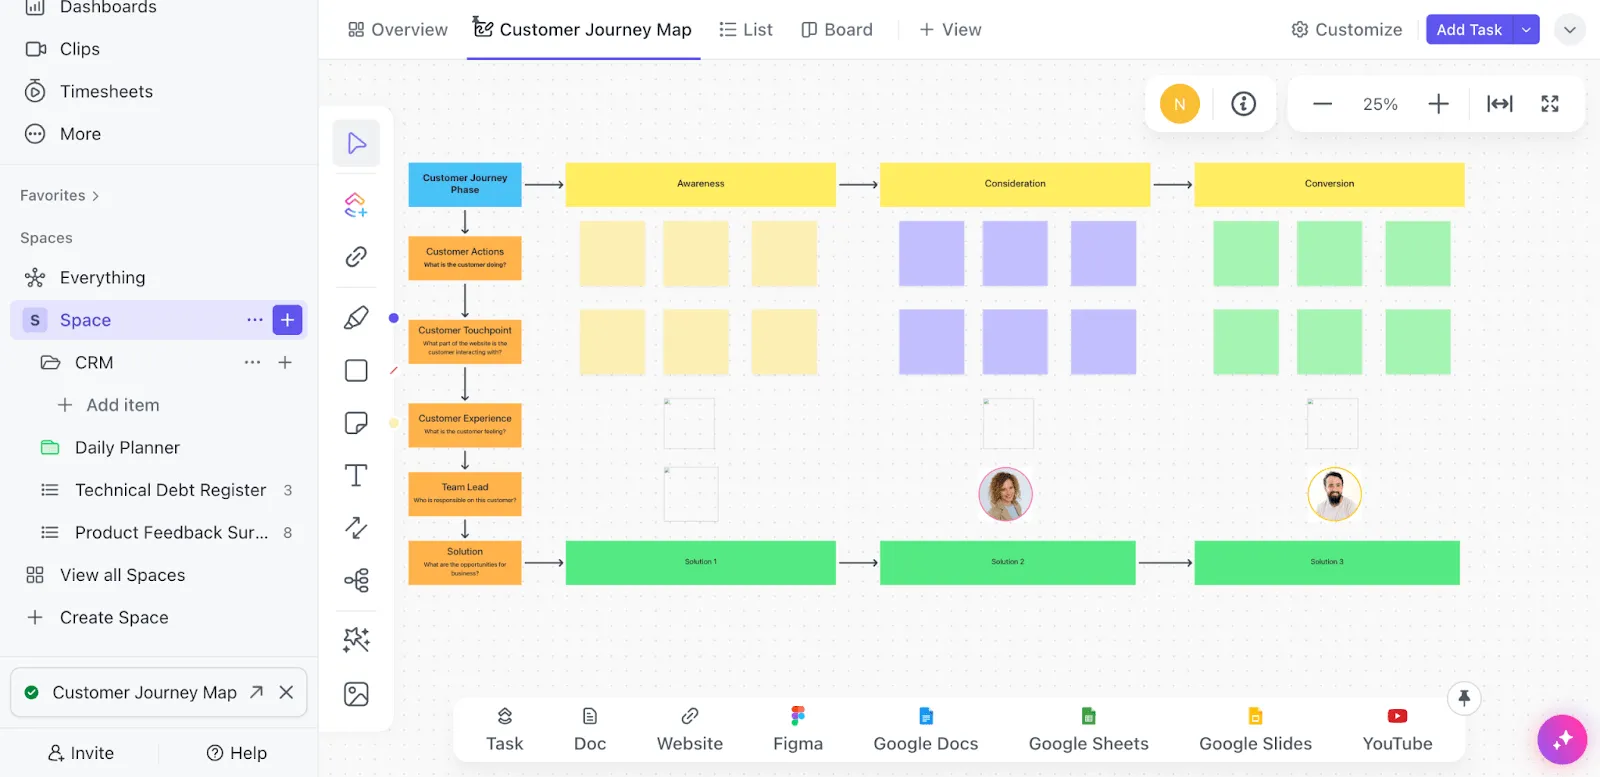The width and height of the screenshot is (1600, 777).
Task: Add a new View
Action: (x=950, y=30)
